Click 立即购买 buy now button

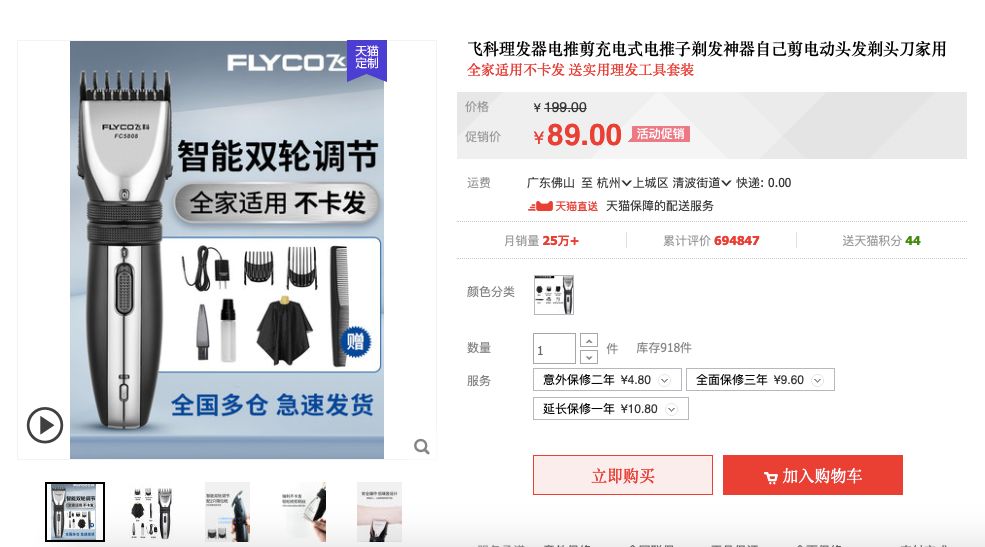(623, 475)
